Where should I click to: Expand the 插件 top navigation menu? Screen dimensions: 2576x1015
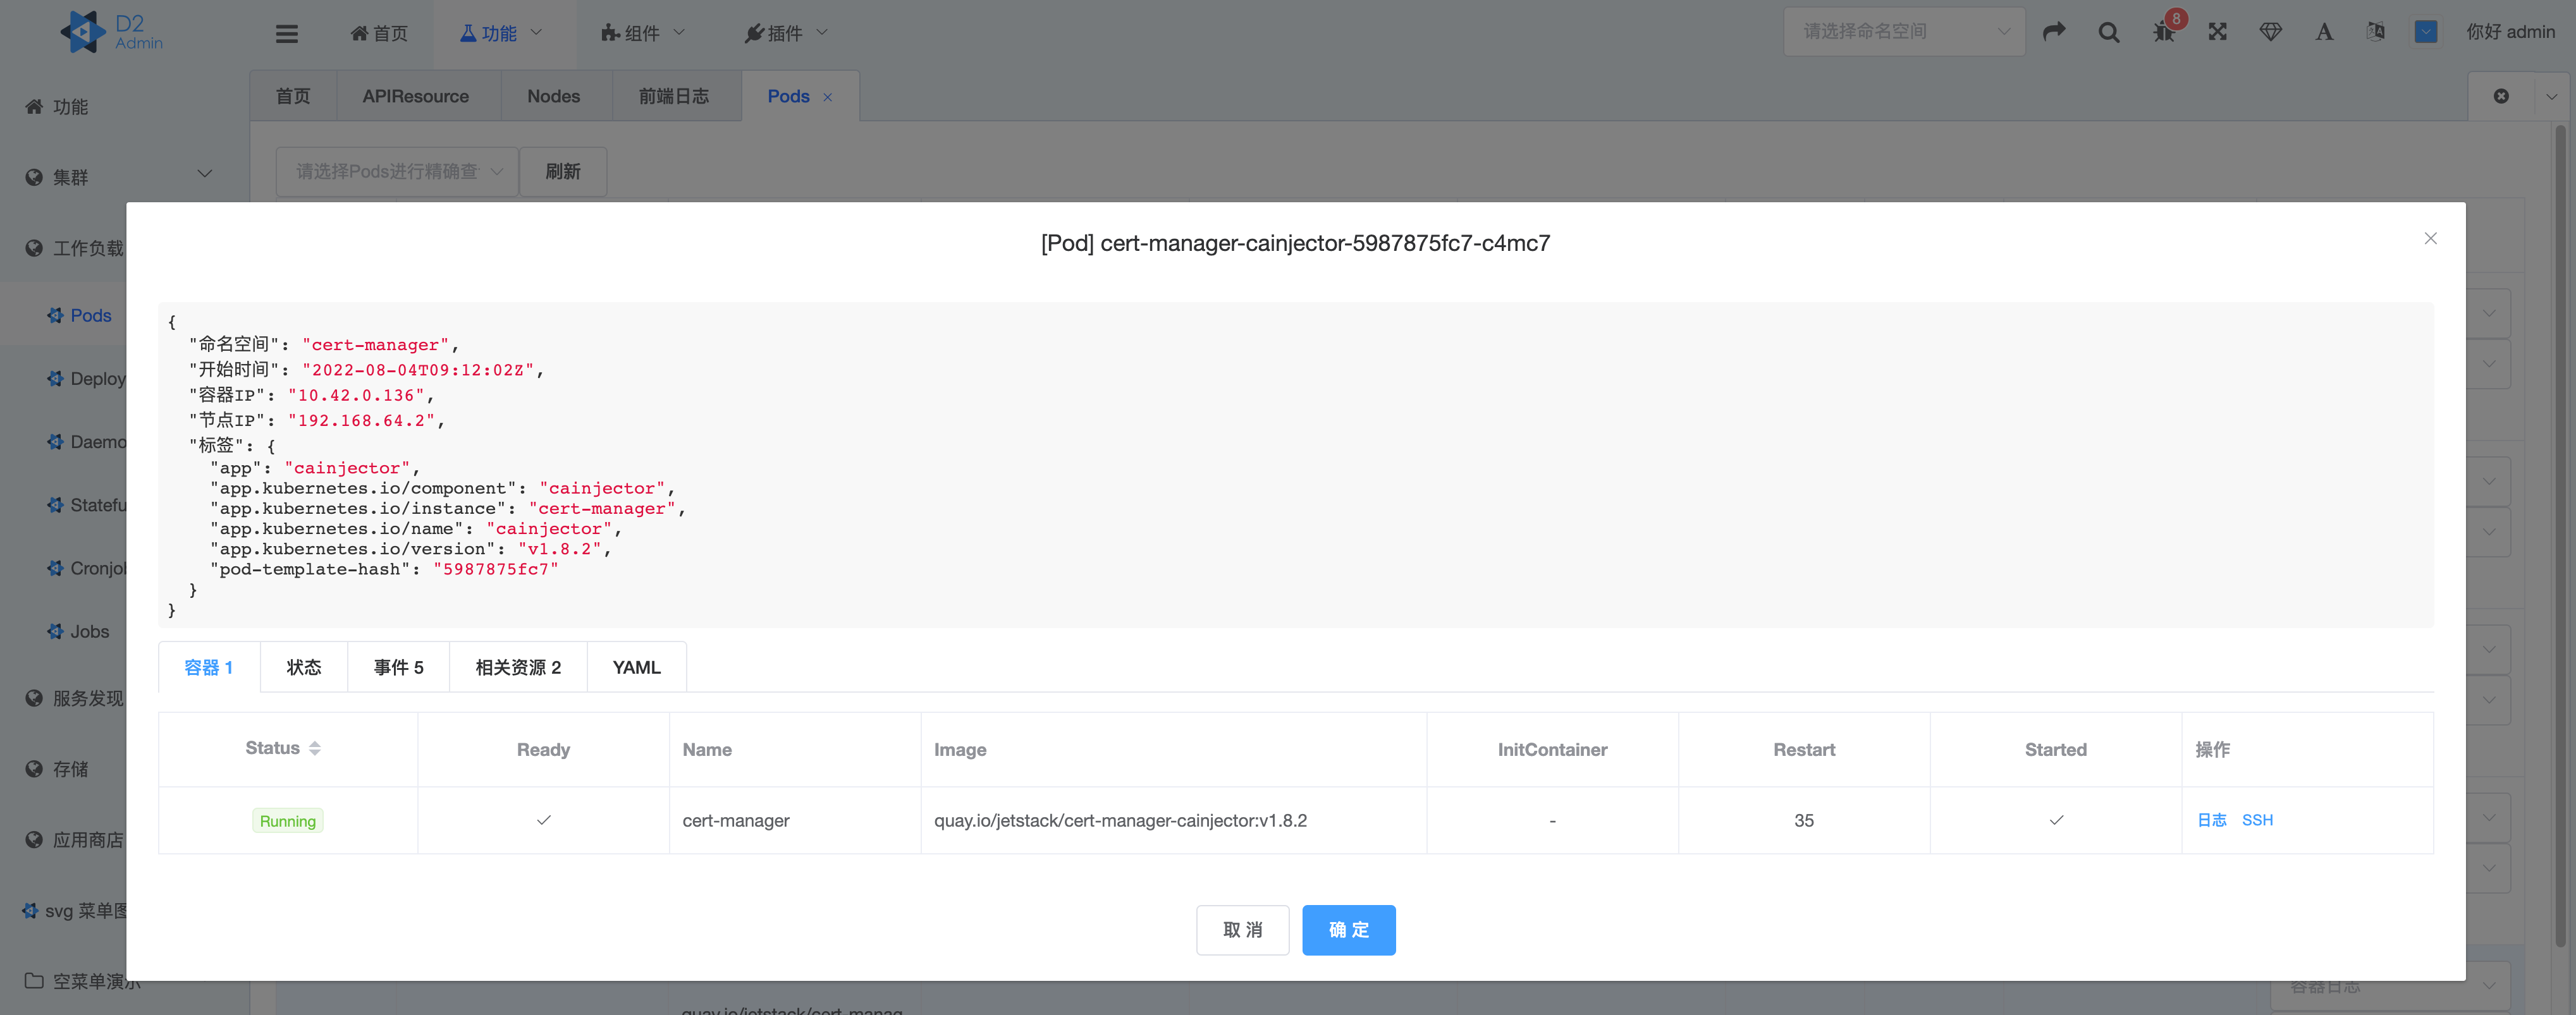[x=786, y=33]
